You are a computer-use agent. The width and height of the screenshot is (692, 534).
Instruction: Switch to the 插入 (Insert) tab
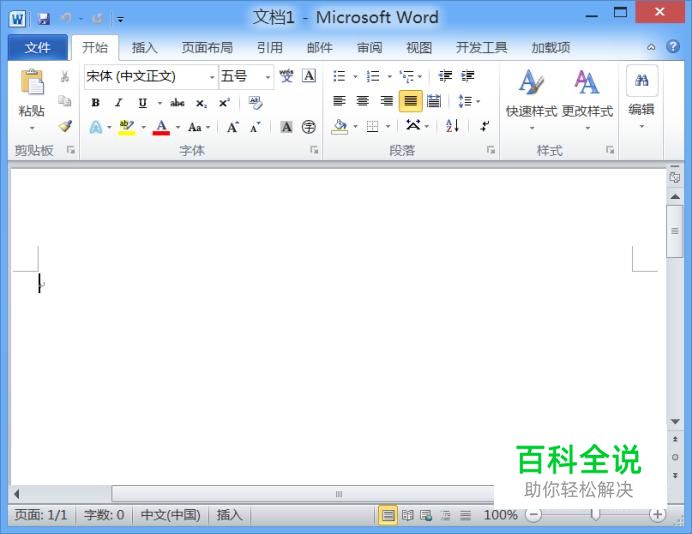pyautogui.click(x=145, y=47)
